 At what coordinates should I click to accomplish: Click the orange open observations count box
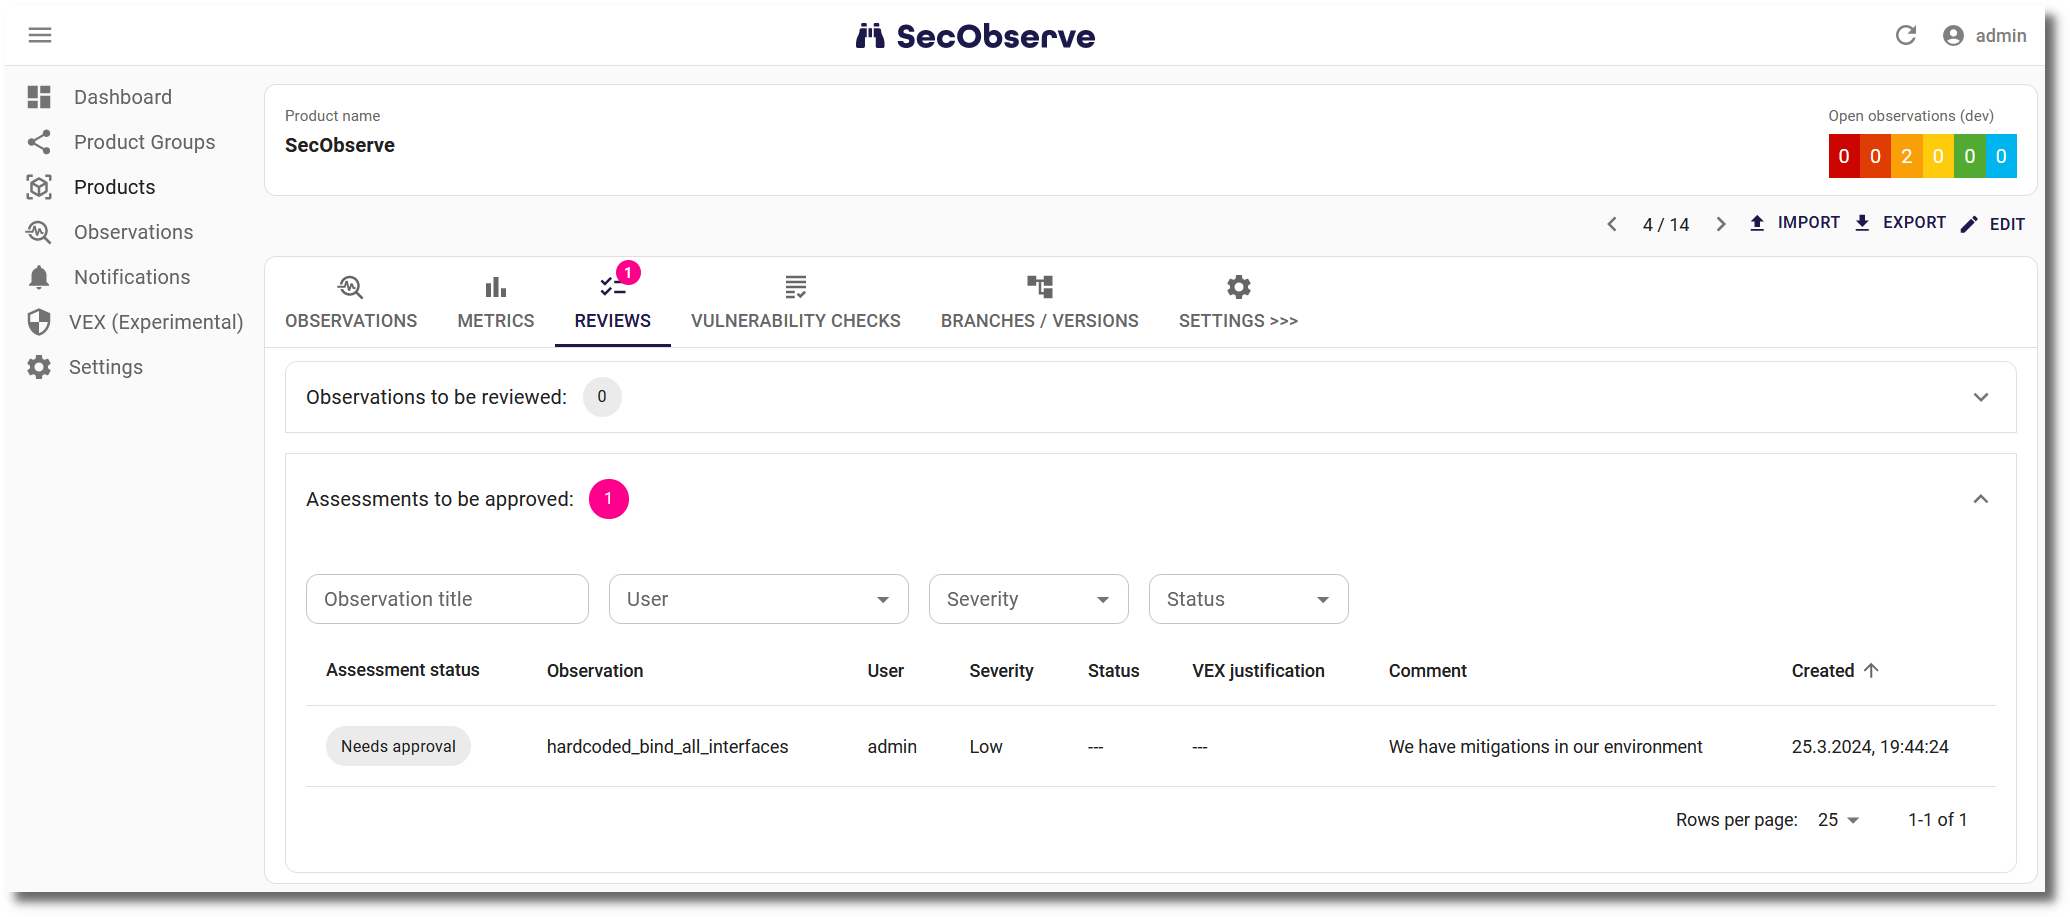(1906, 156)
